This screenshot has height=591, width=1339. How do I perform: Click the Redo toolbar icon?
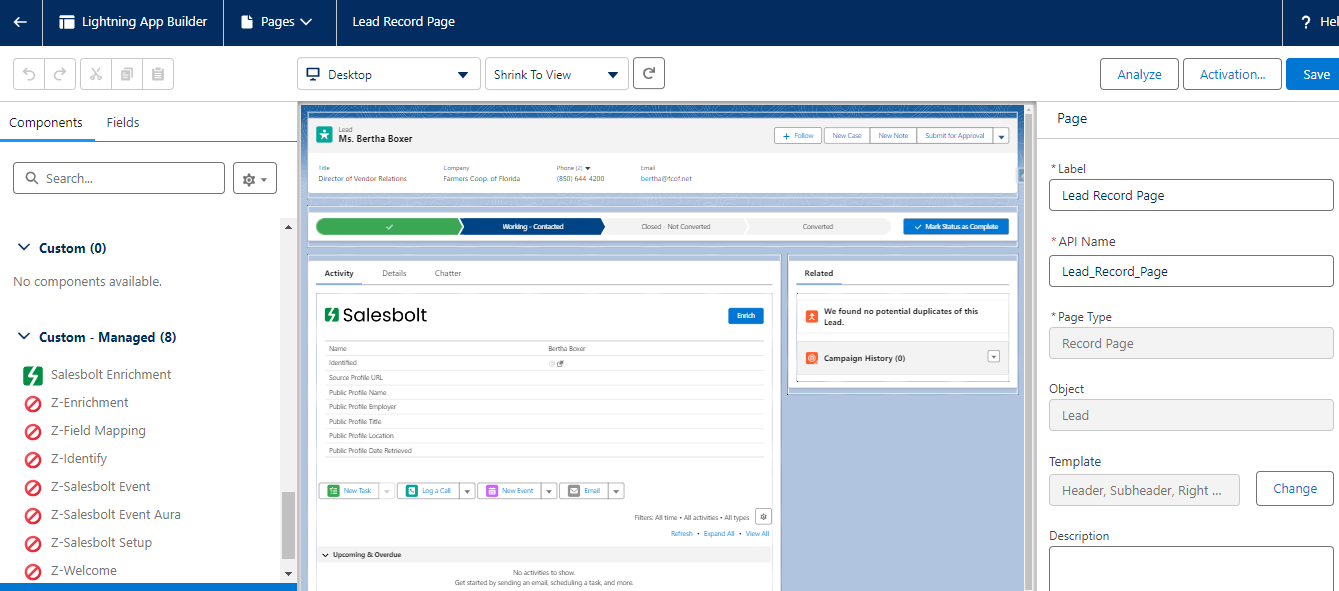[60, 74]
